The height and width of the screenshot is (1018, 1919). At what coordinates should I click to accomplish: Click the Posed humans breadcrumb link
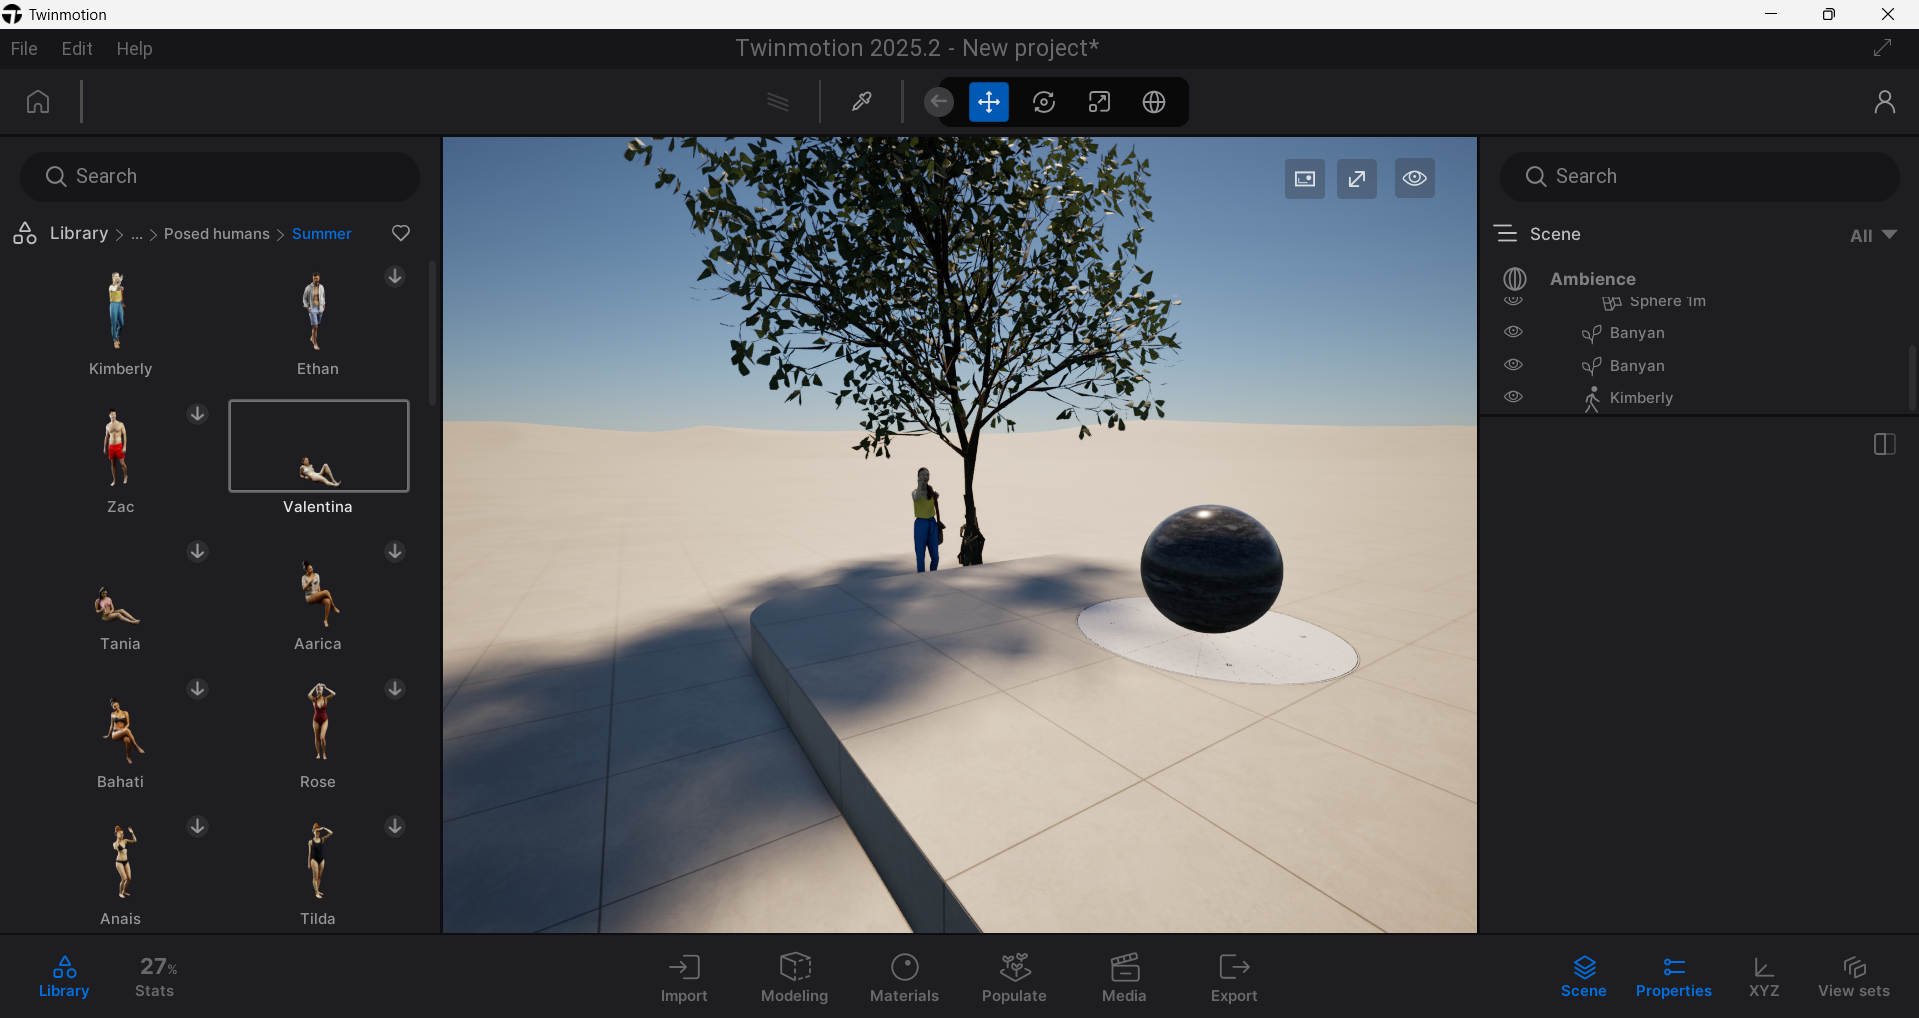216,234
